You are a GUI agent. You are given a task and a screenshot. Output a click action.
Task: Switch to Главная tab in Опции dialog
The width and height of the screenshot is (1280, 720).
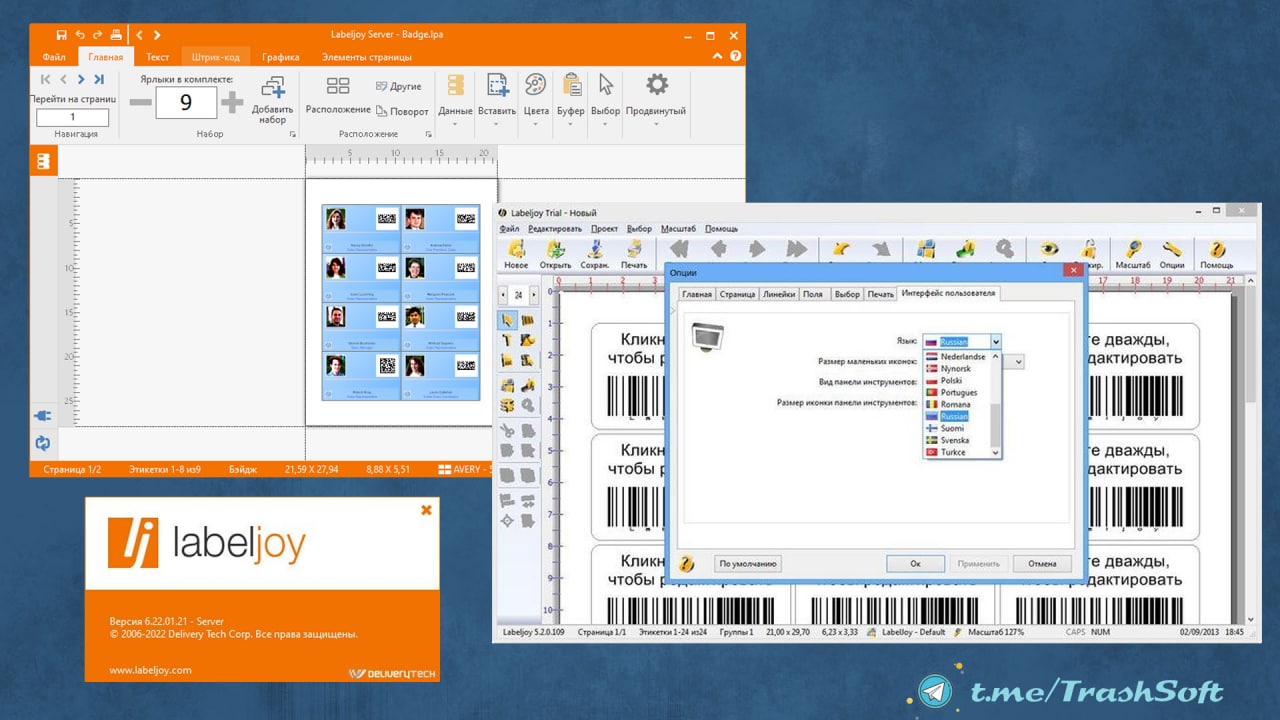(x=697, y=294)
